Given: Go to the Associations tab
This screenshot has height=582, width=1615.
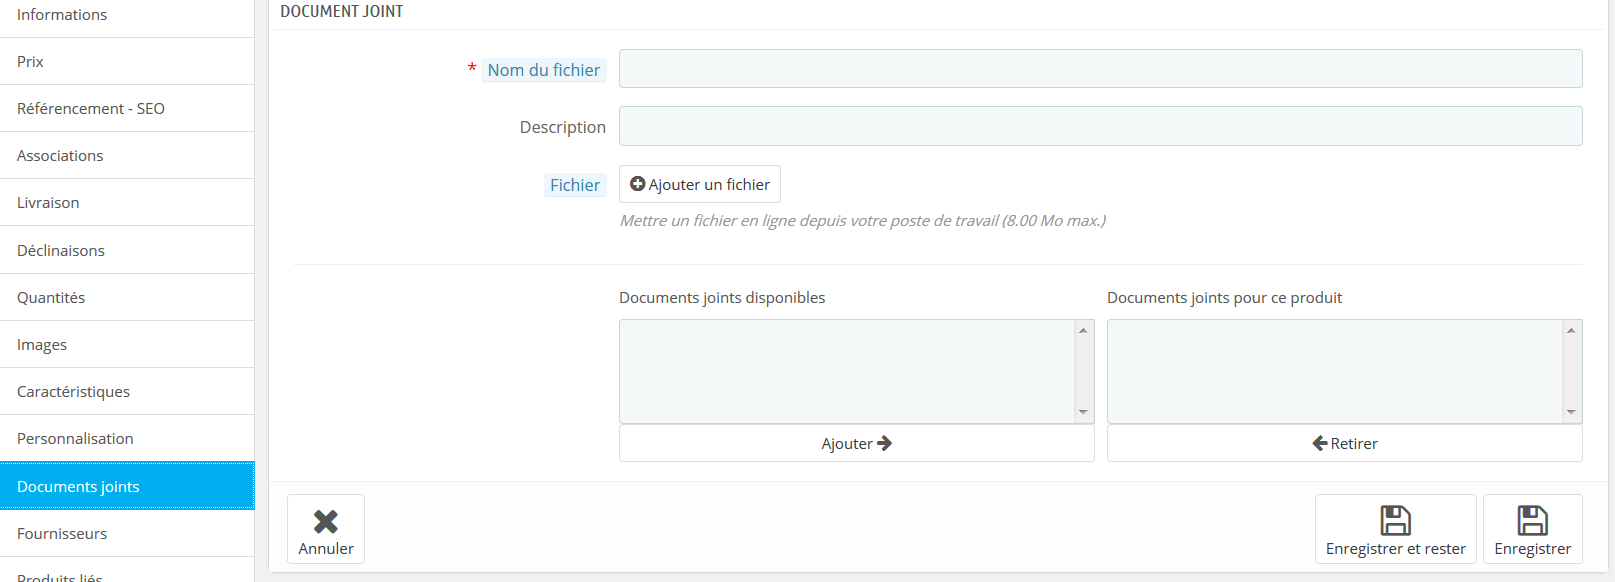Looking at the screenshot, I should [127, 156].
